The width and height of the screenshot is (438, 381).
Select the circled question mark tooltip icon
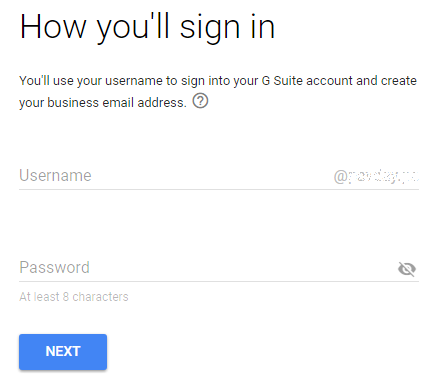pos(200,101)
